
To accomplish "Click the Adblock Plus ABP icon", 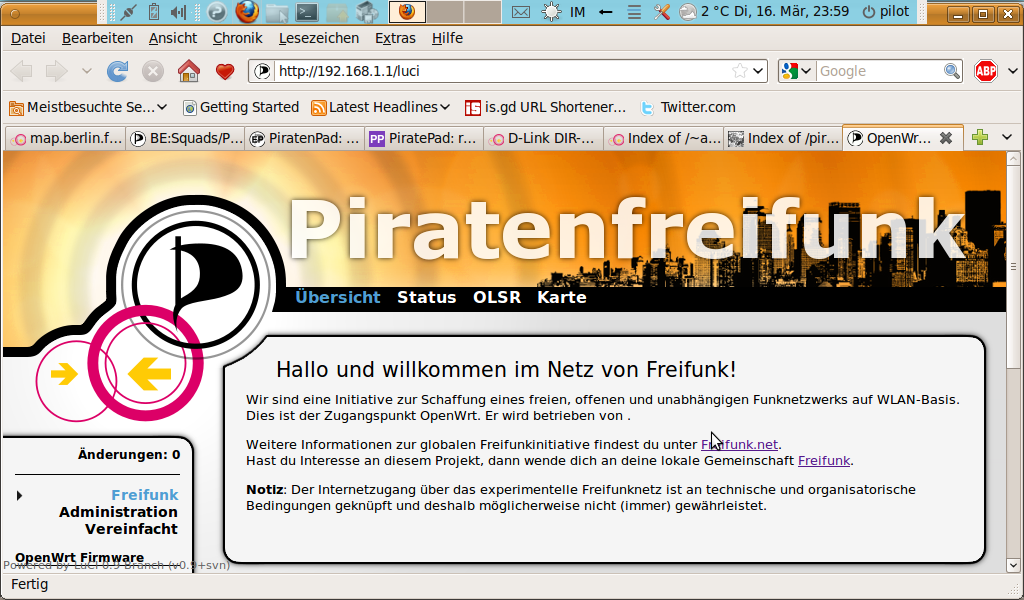I will tap(986, 71).
